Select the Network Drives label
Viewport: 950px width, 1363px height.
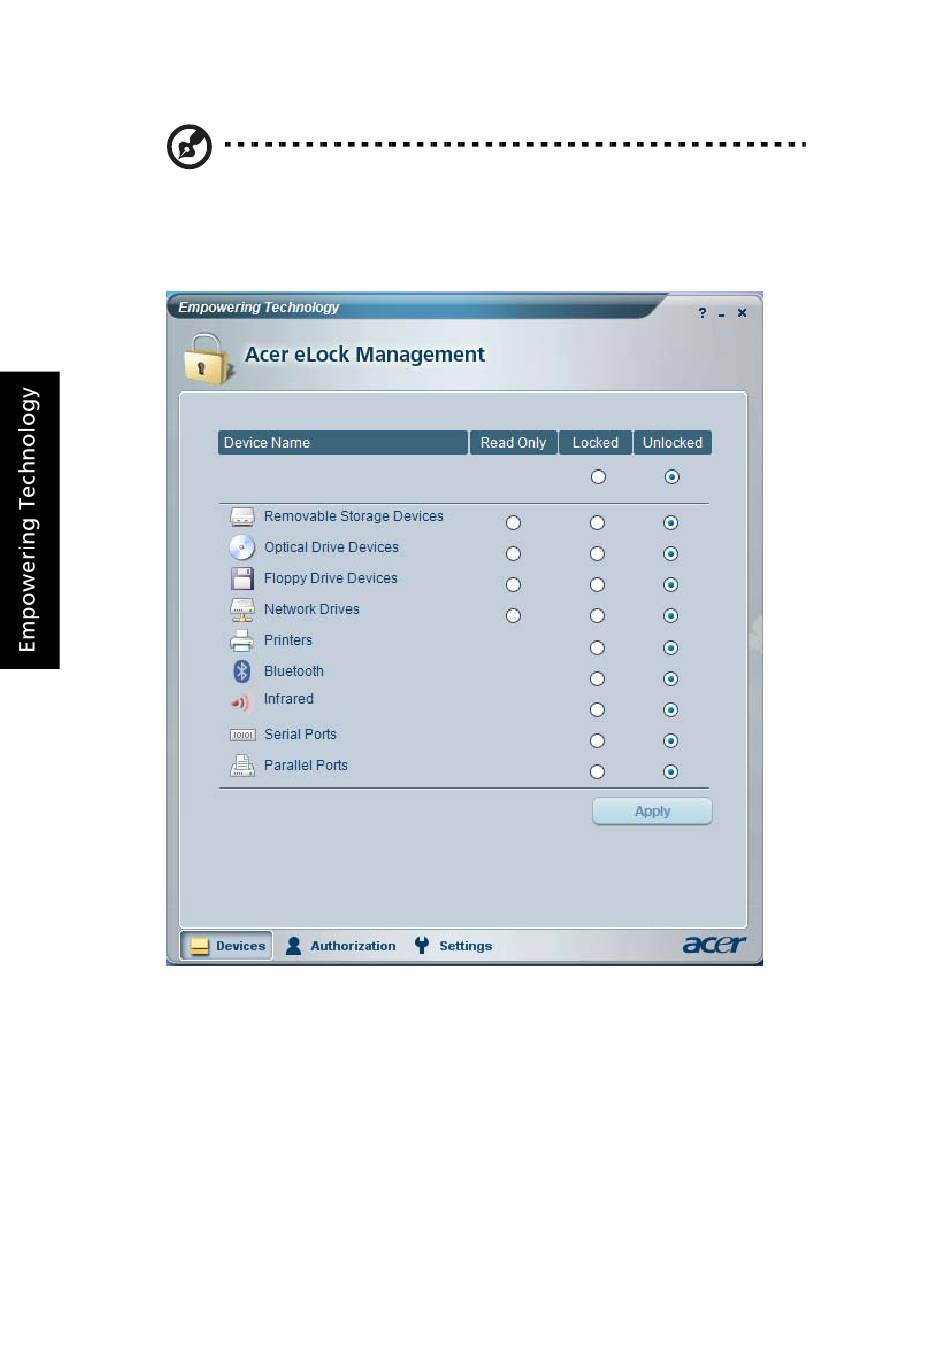click(312, 610)
